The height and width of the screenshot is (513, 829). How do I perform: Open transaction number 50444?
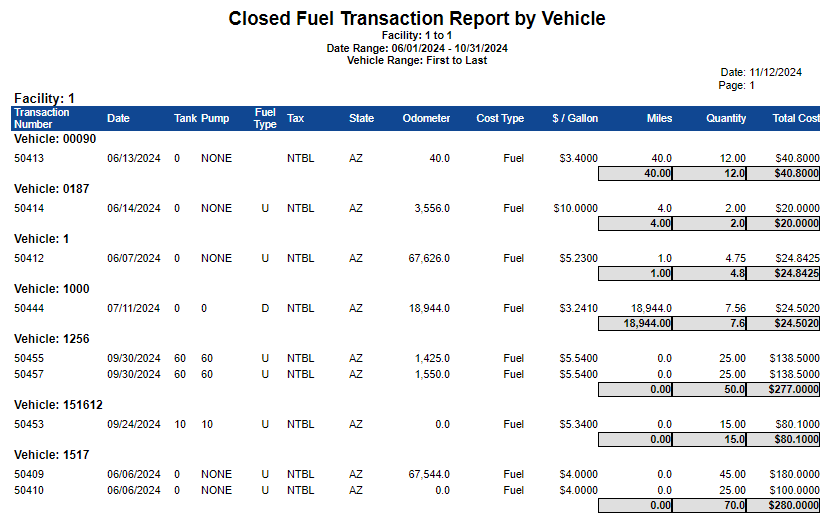[x=29, y=308]
